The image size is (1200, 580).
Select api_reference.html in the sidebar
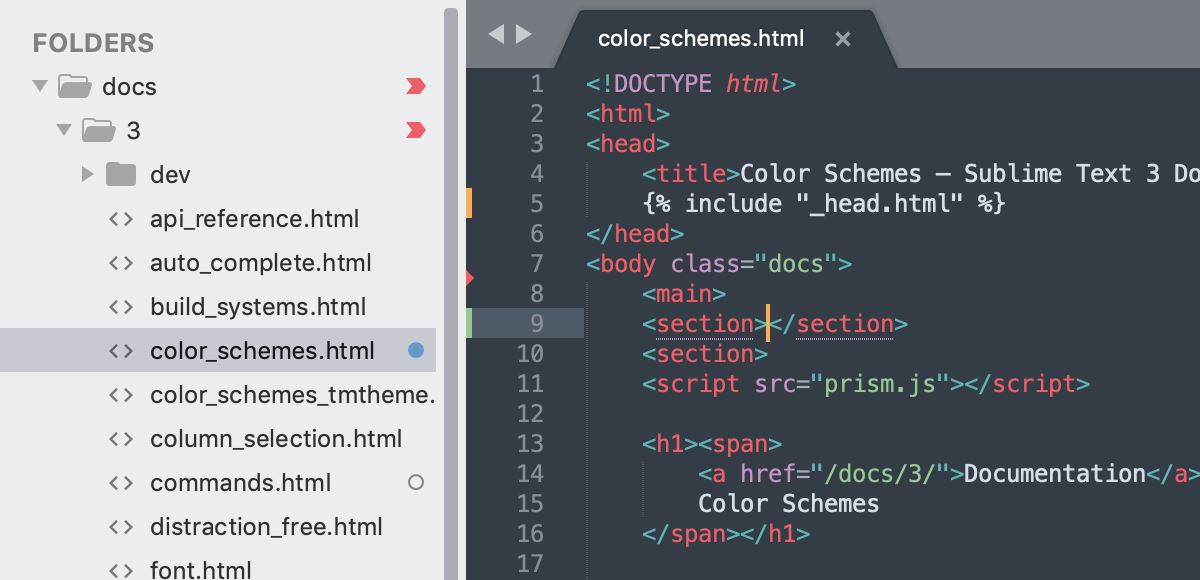254,218
